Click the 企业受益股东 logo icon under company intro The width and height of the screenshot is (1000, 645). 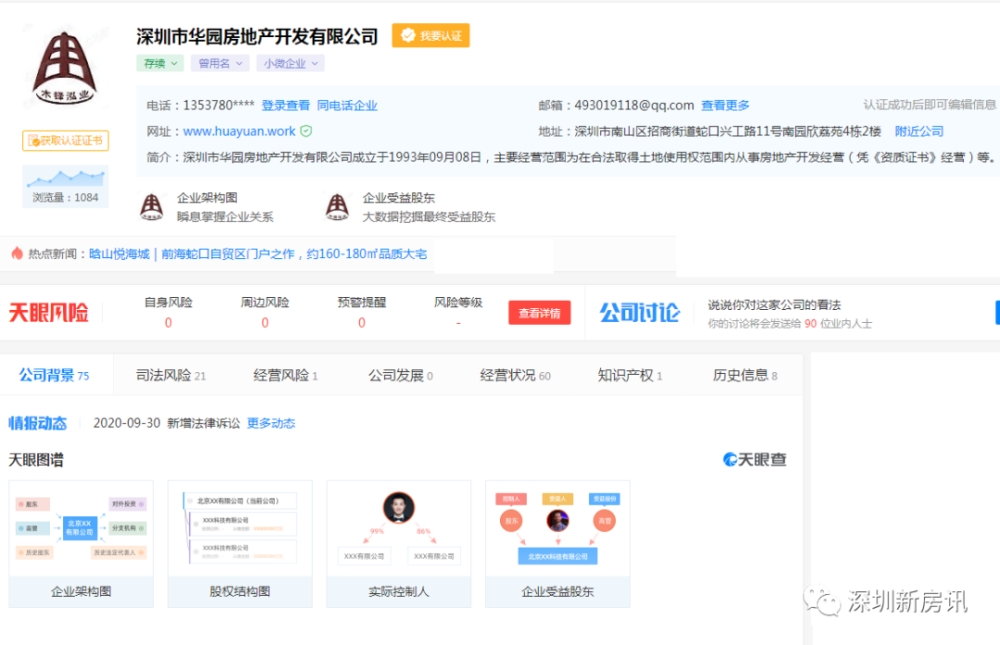pyautogui.click(x=337, y=207)
